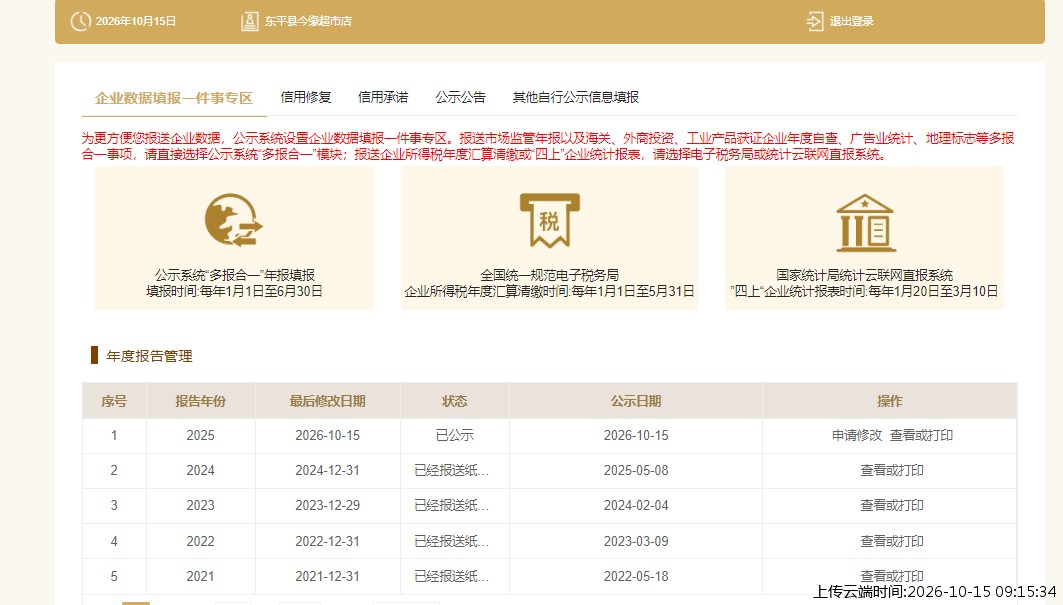The image size is (1063, 605).
Task: Click the text 填报时间:每年1月1日至6月30日
Action: [235, 292]
